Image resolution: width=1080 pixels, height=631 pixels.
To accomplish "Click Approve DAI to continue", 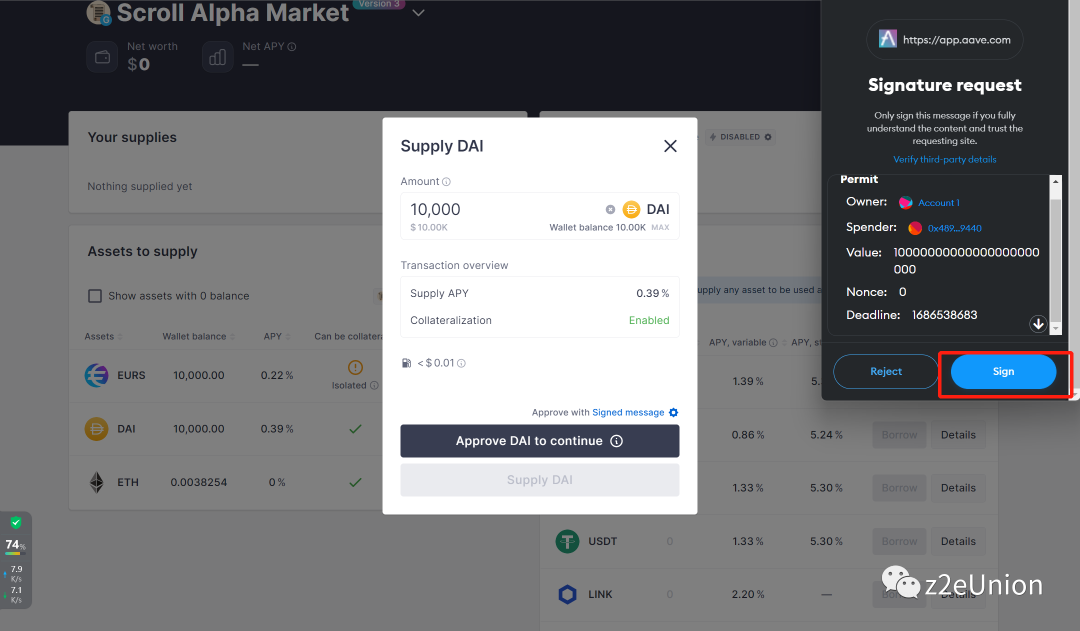I will (x=539, y=441).
